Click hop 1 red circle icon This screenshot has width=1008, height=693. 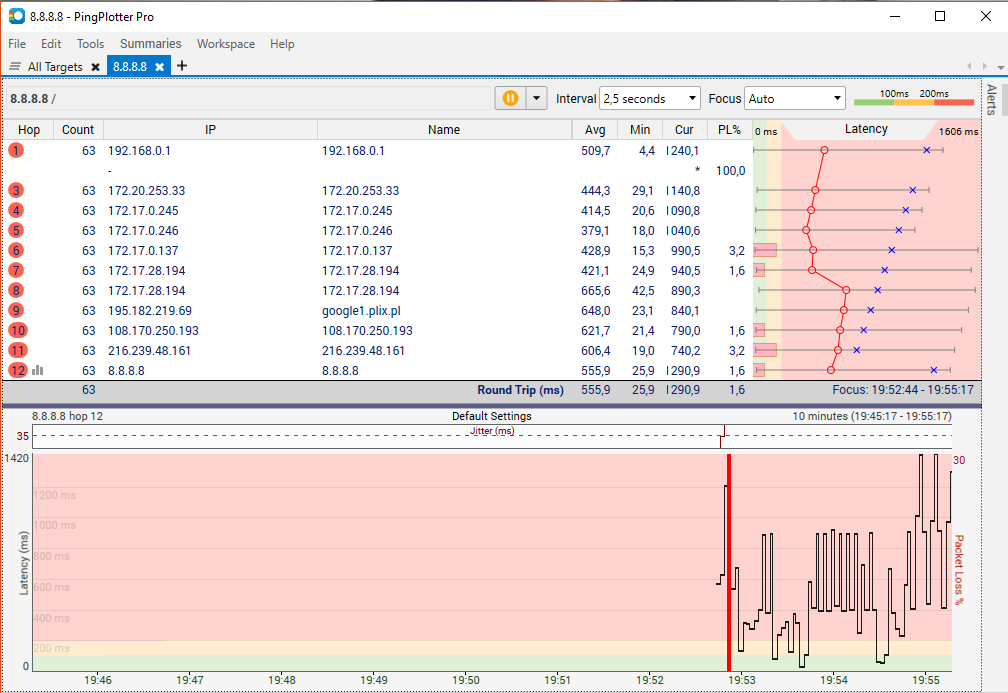[x=16, y=150]
